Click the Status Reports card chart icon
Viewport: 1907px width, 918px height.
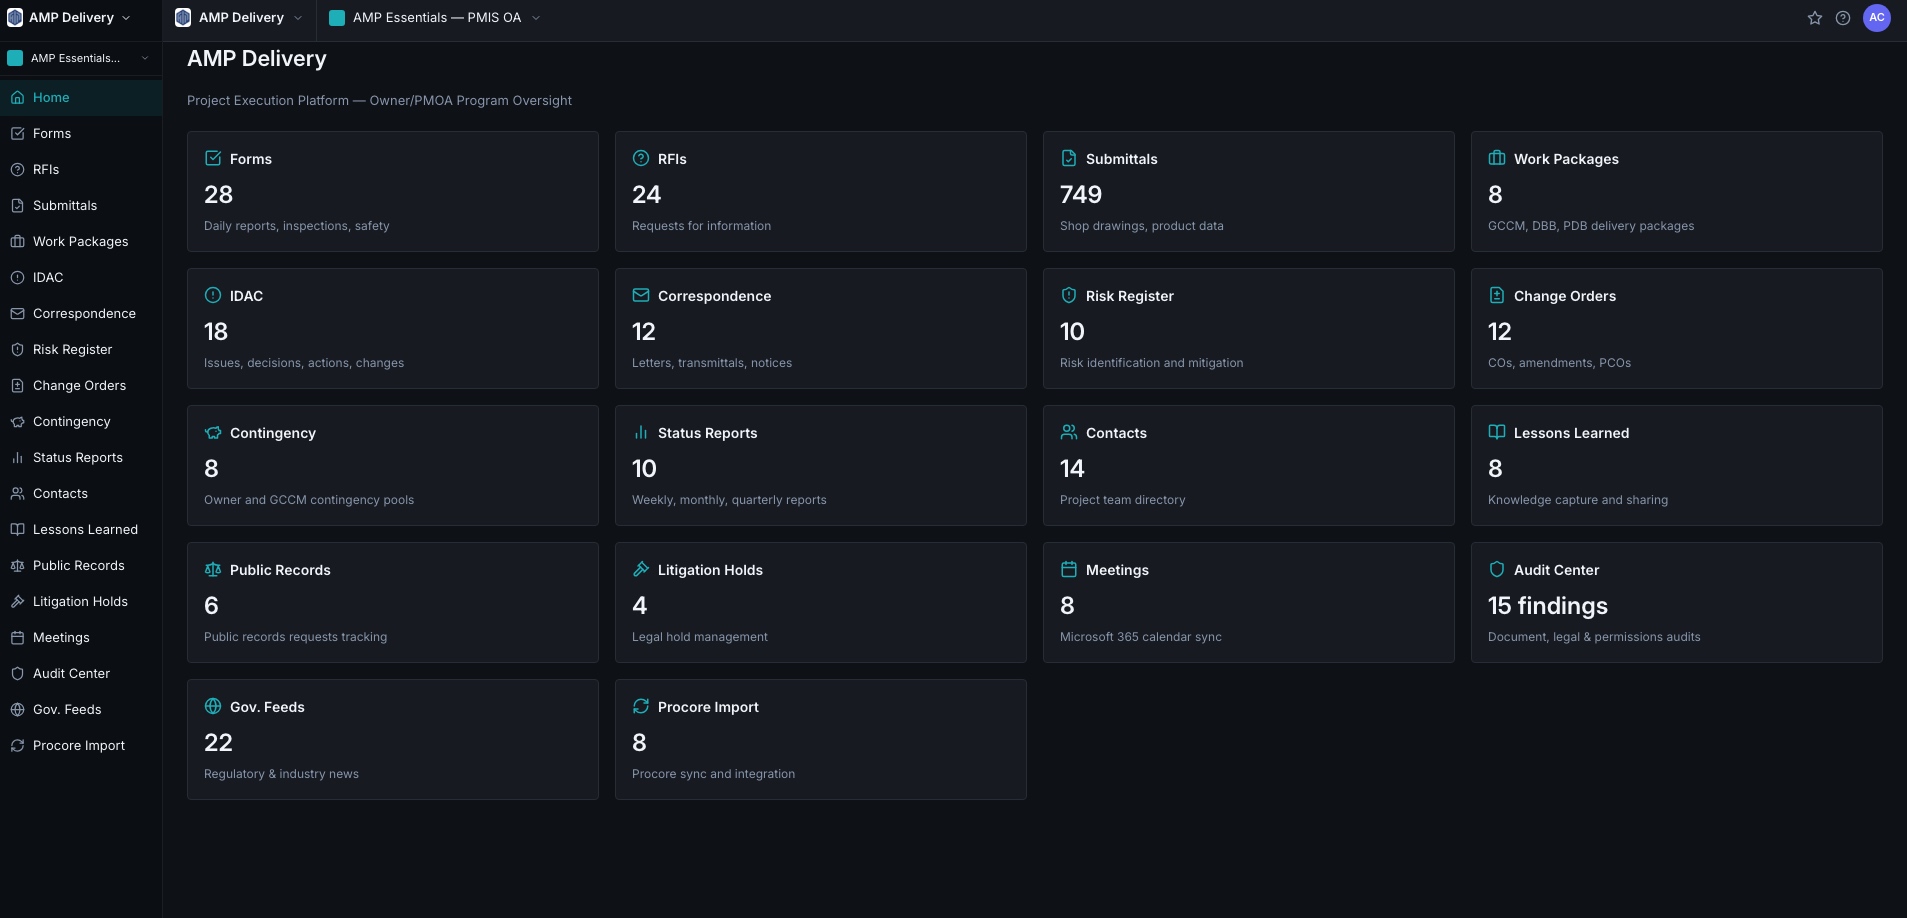point(641,432)
